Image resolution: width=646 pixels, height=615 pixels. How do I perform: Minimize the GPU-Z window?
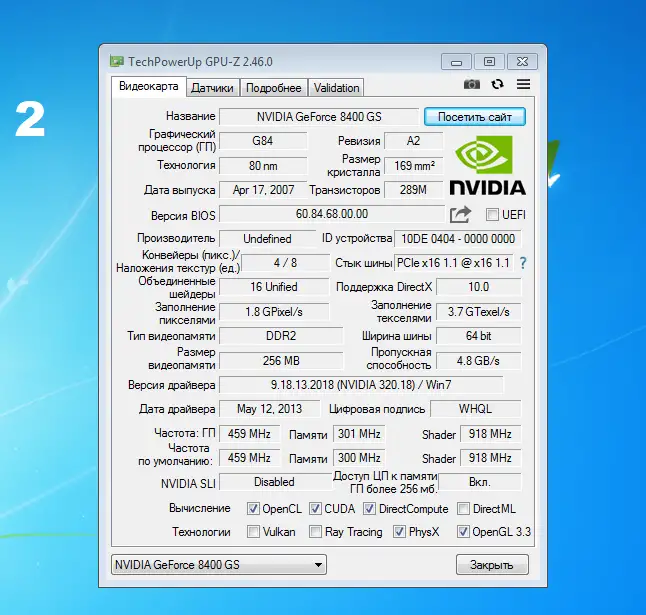click(x=456, y=62)
